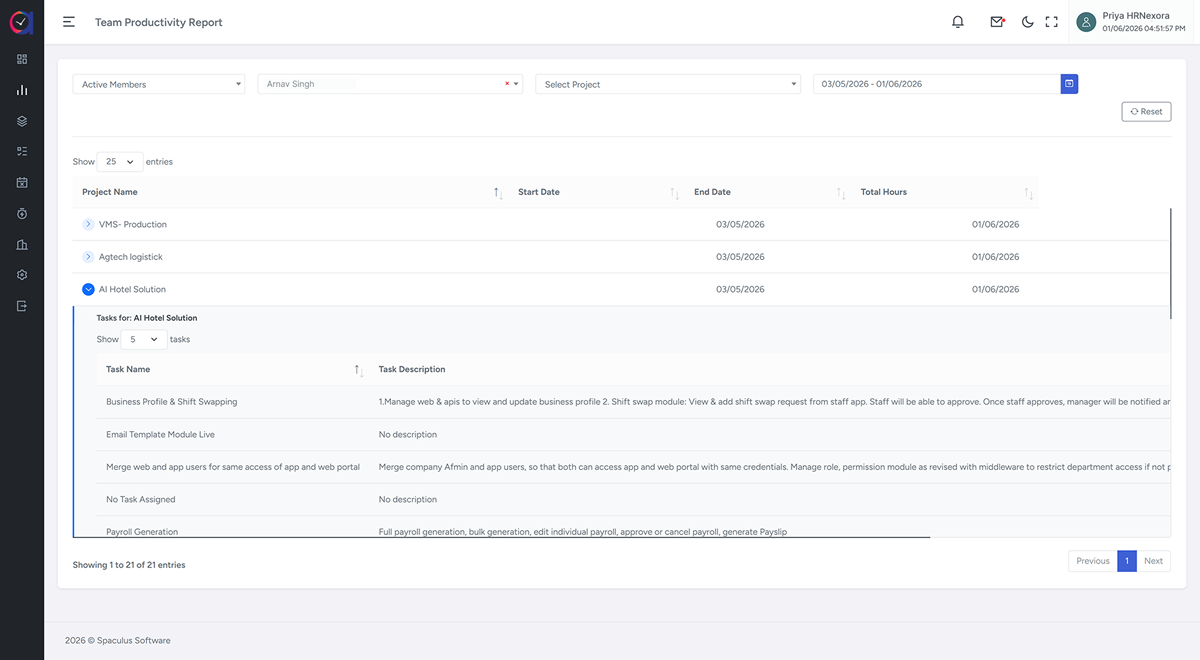
Task: Sort by End Date column header
Action: pyautogui.click(x=768, y=192)
